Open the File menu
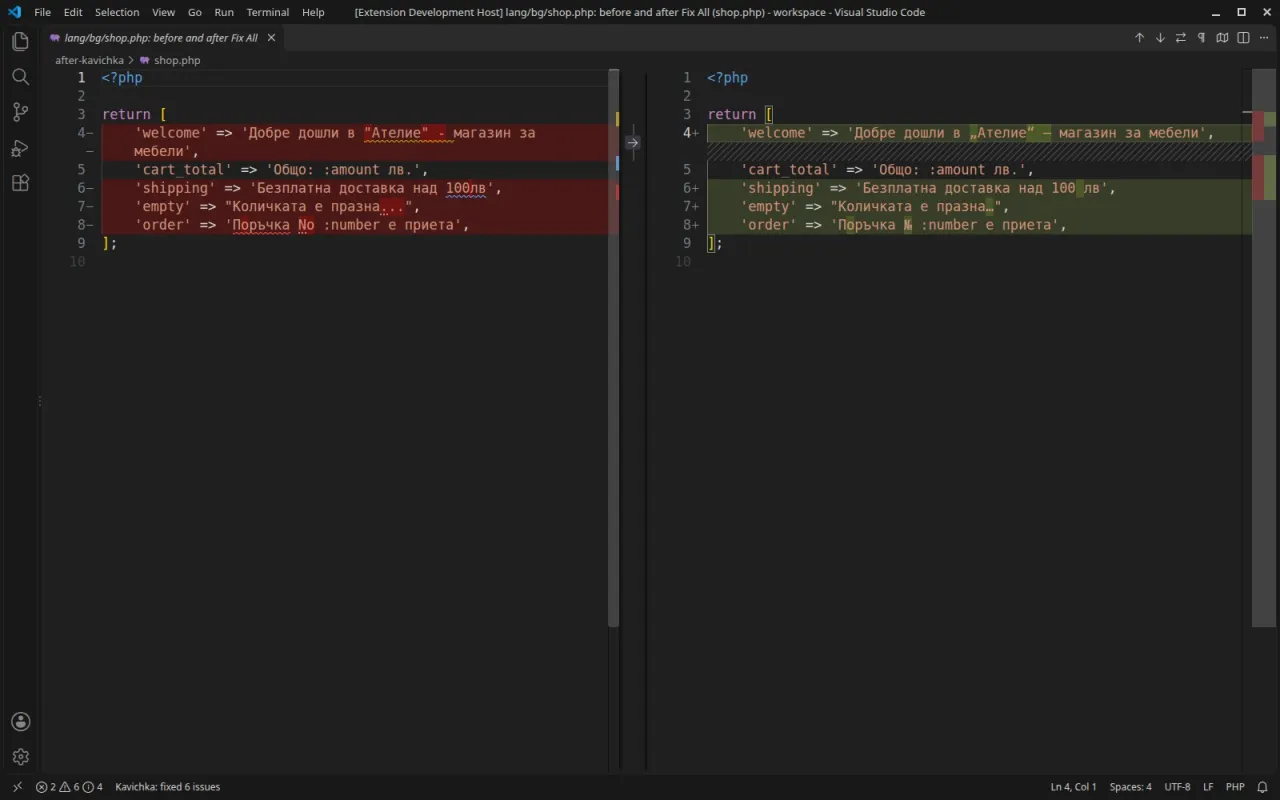 pos(42,12)
